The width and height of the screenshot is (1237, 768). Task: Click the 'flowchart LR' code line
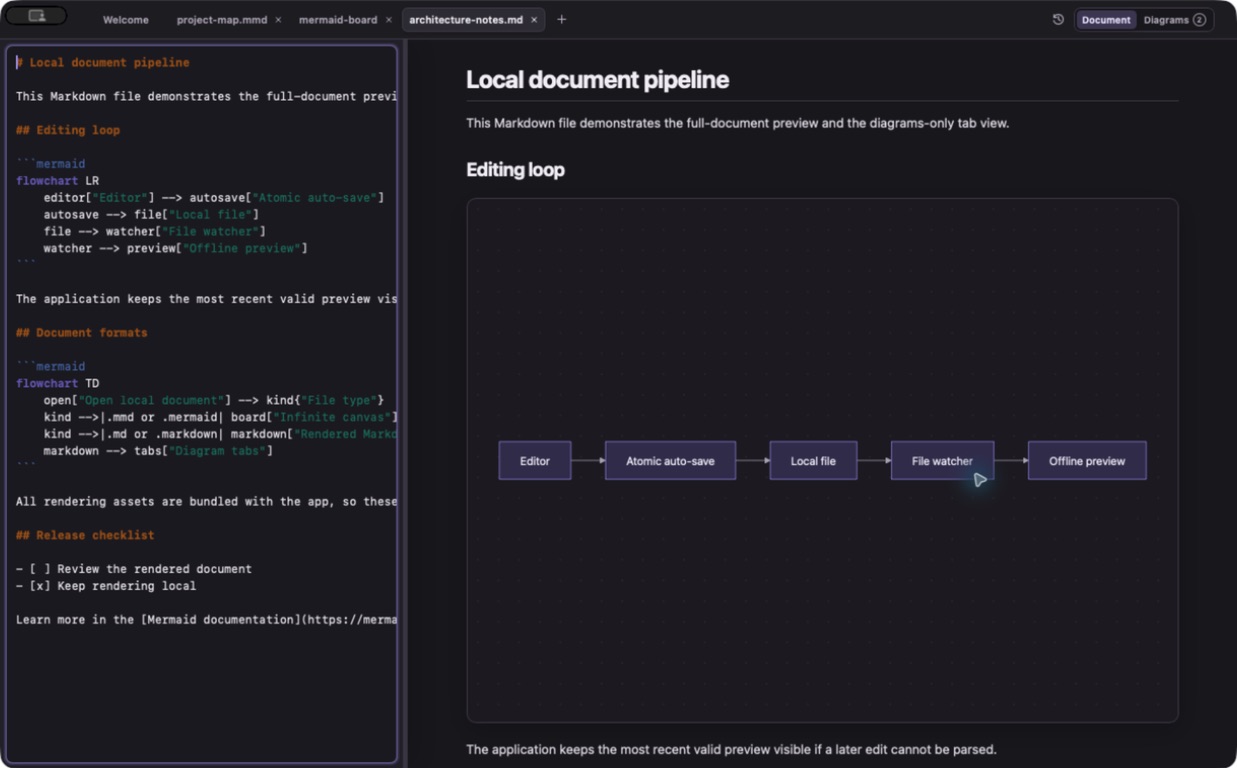point(57,181)
